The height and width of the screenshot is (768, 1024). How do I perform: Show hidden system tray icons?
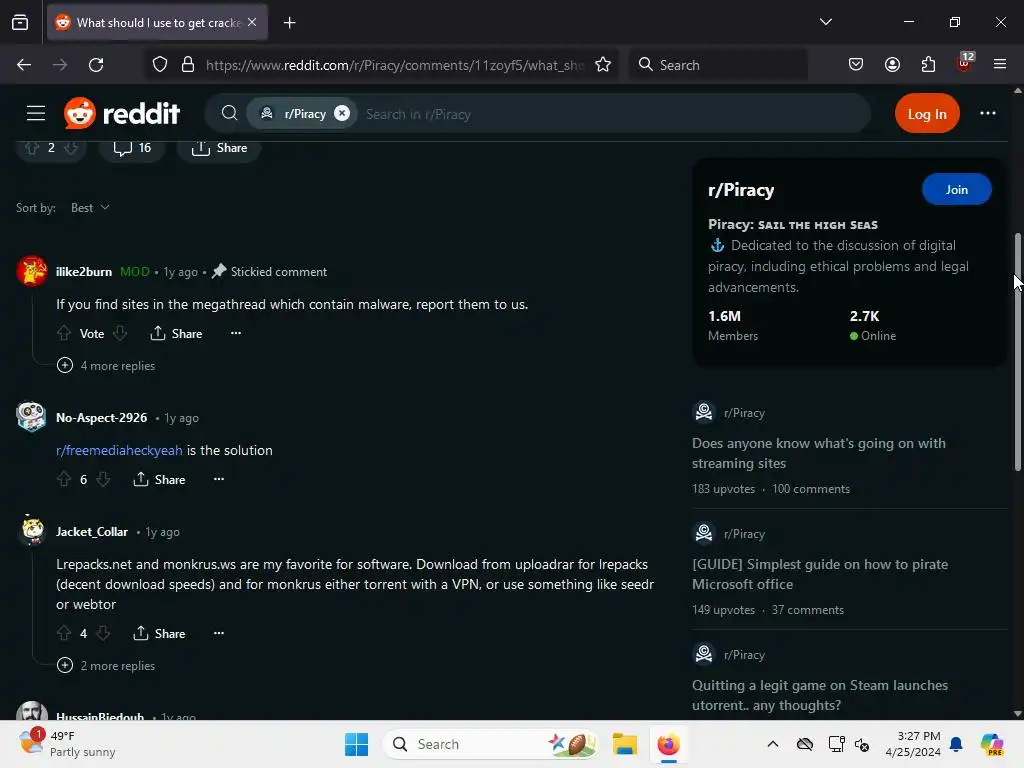point(773,744)
